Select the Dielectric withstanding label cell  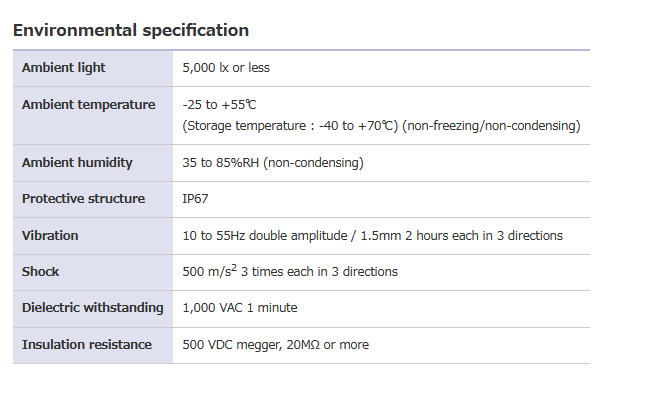(91, 308)
